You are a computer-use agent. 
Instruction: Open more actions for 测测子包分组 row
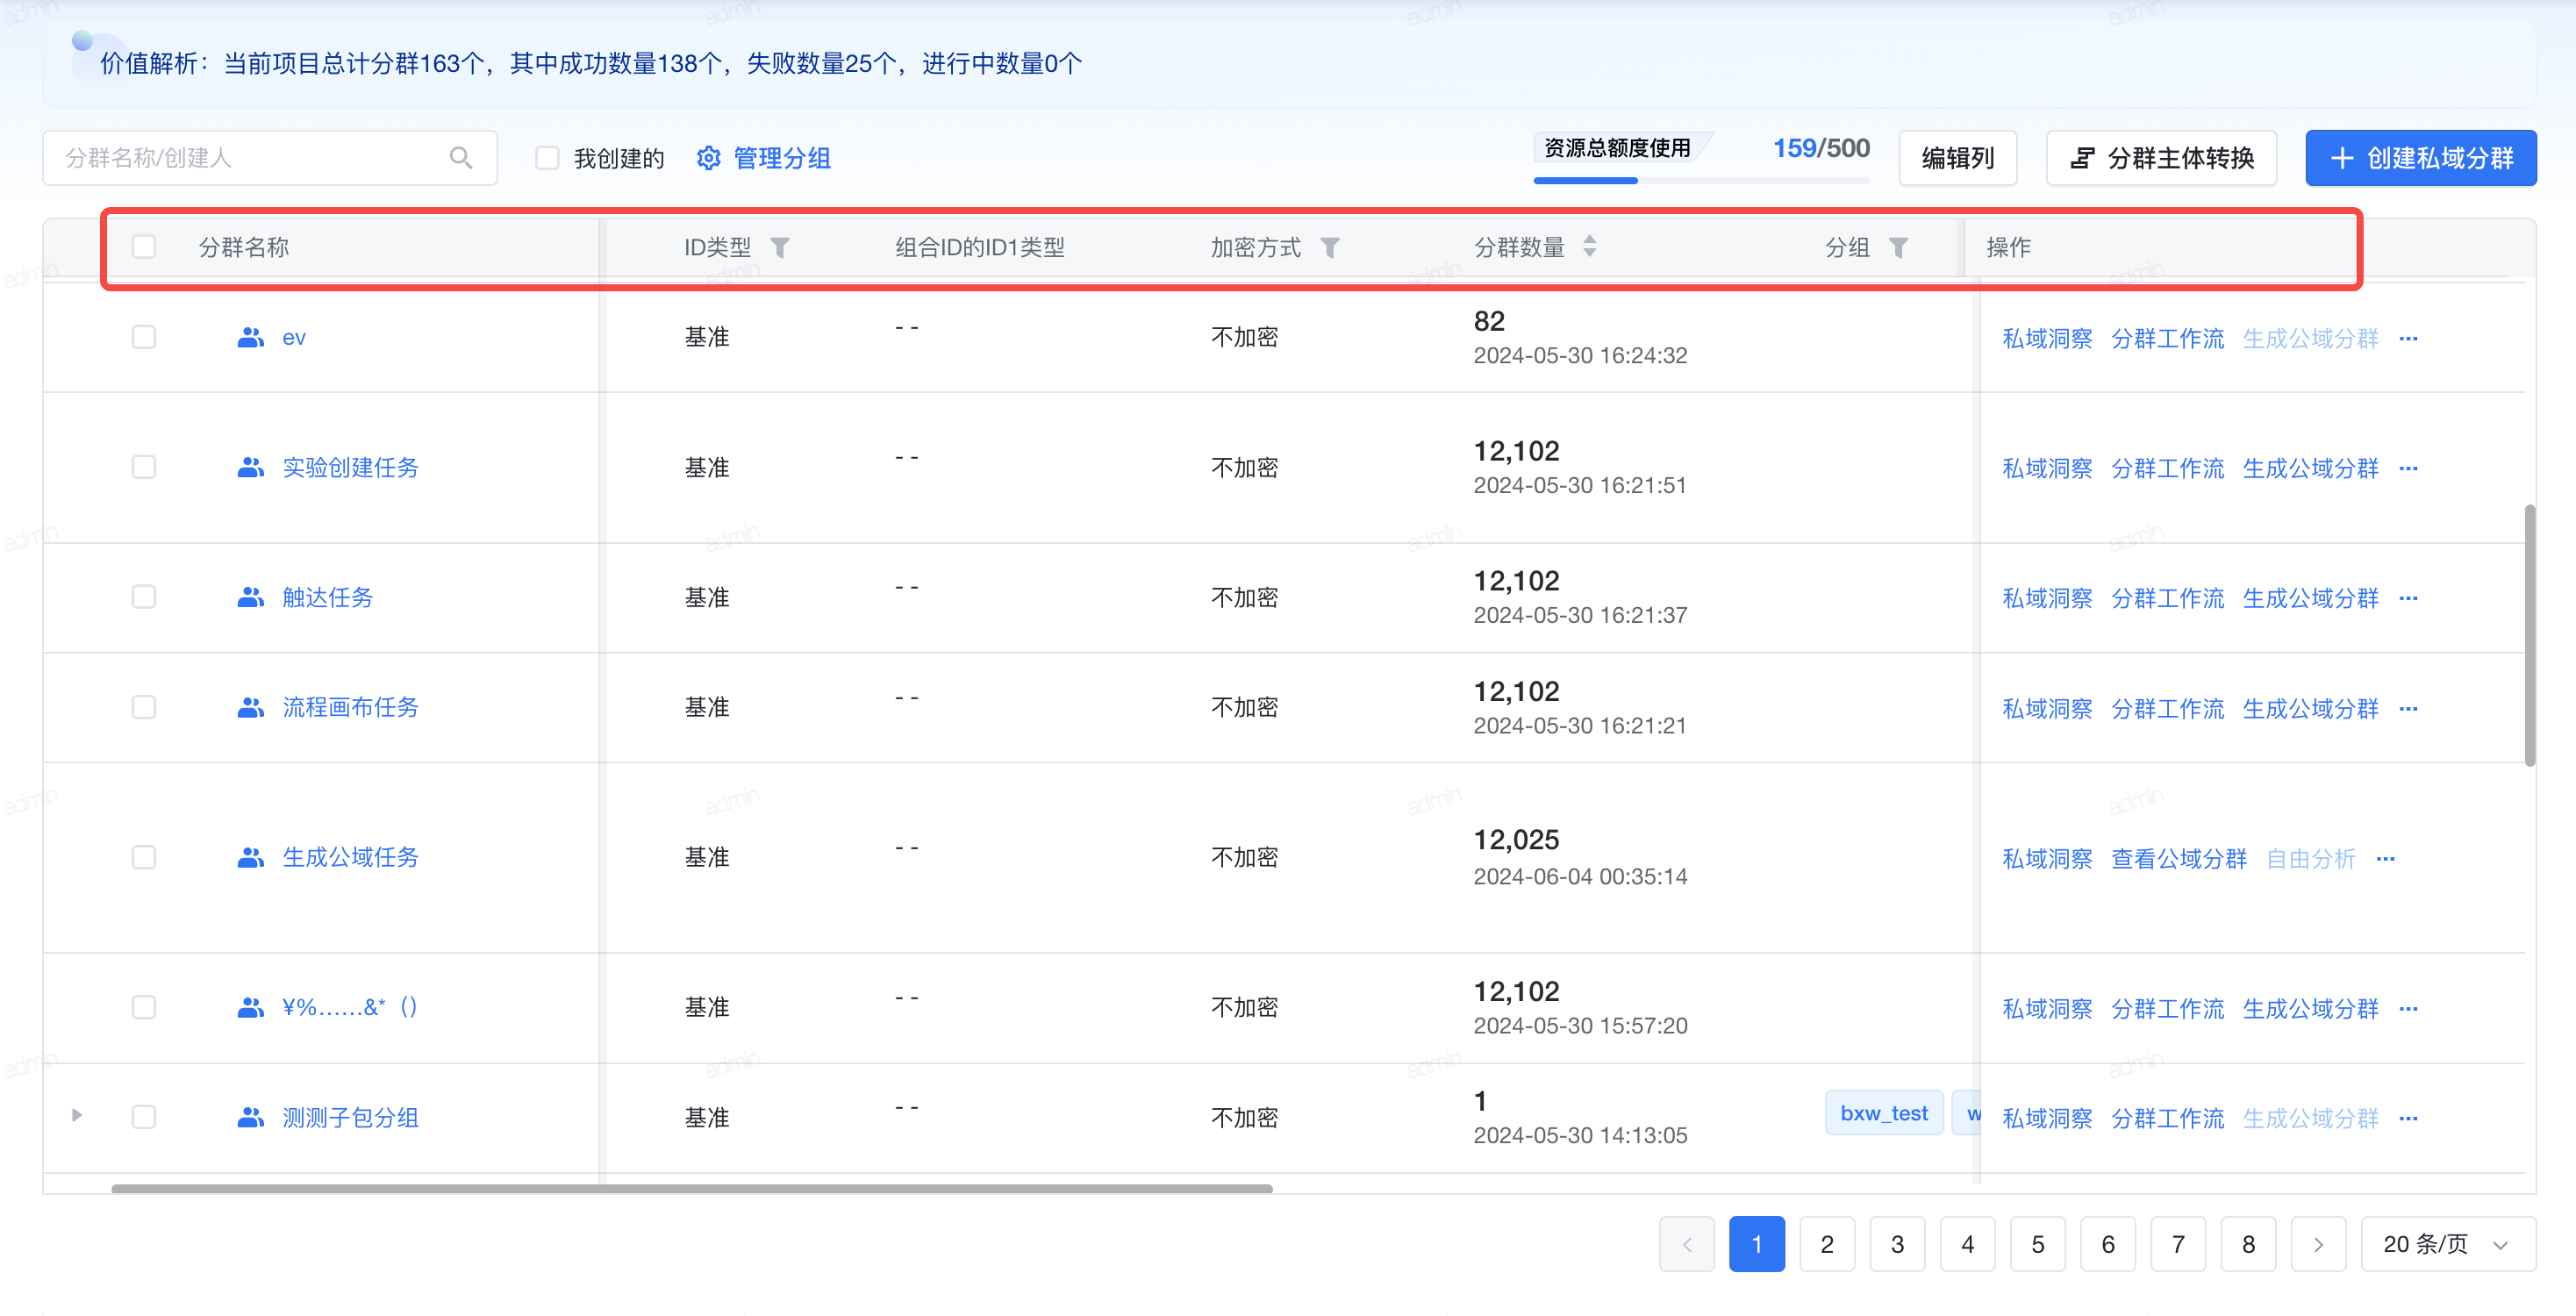click(2408, 1119)
